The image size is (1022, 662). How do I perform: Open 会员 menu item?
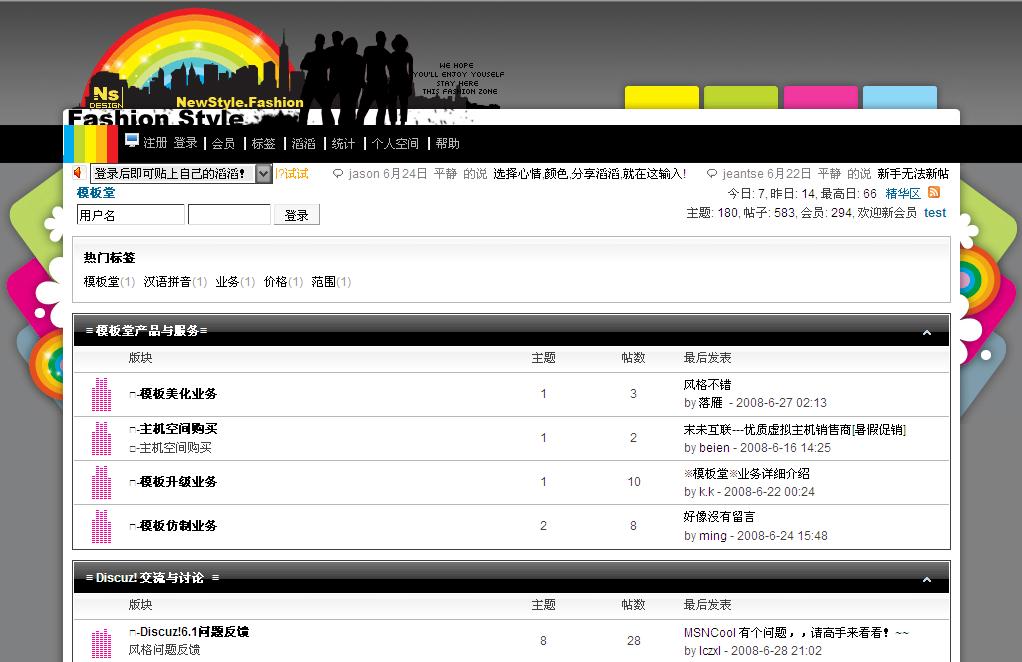[x=223, y=143]
